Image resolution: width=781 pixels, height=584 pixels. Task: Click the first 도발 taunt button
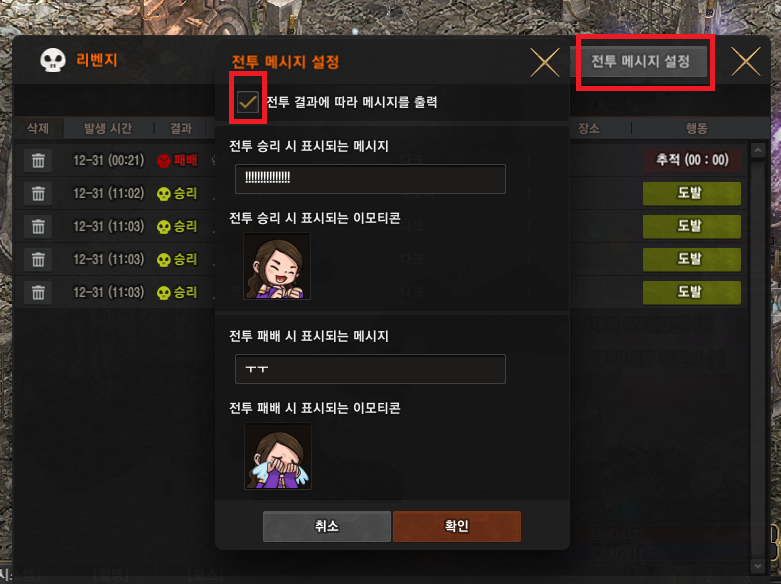(x=692, y=193)
